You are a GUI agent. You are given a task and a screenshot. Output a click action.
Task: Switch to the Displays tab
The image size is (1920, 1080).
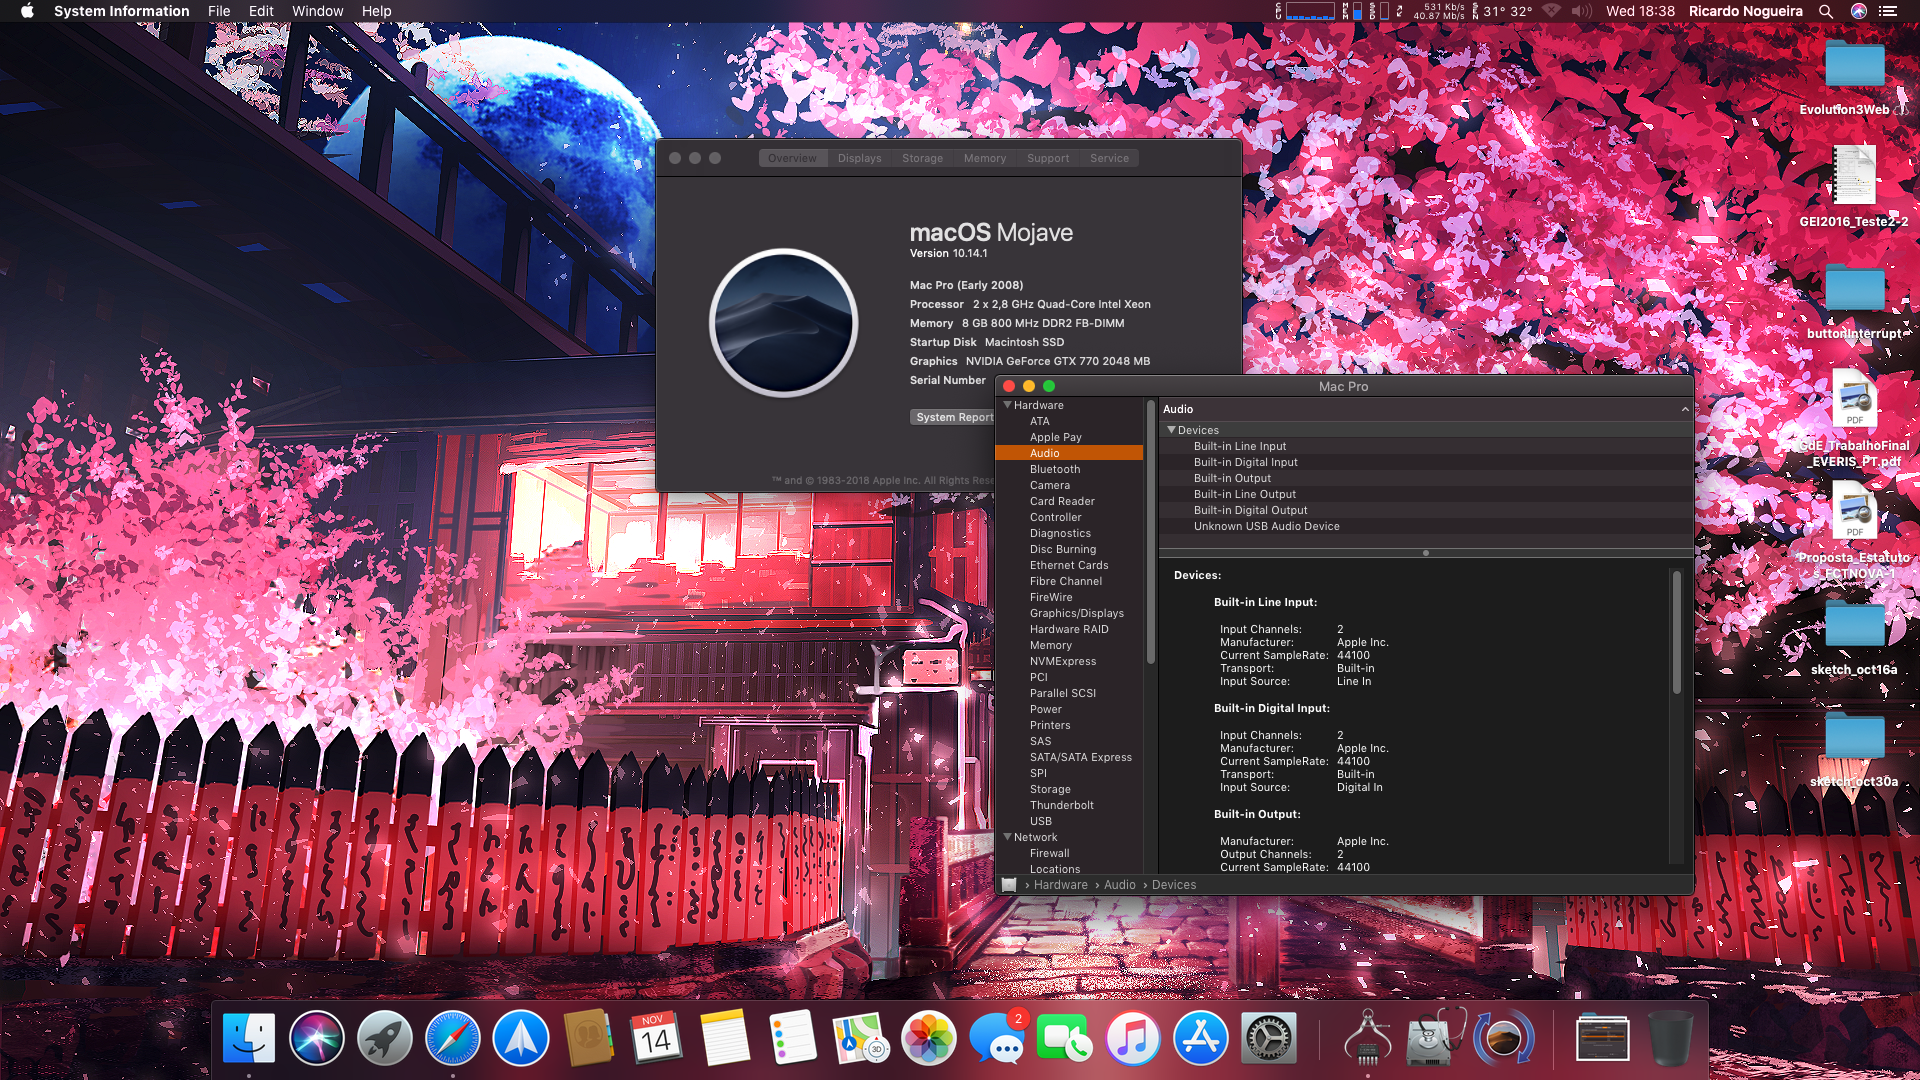tap(859, 158)
